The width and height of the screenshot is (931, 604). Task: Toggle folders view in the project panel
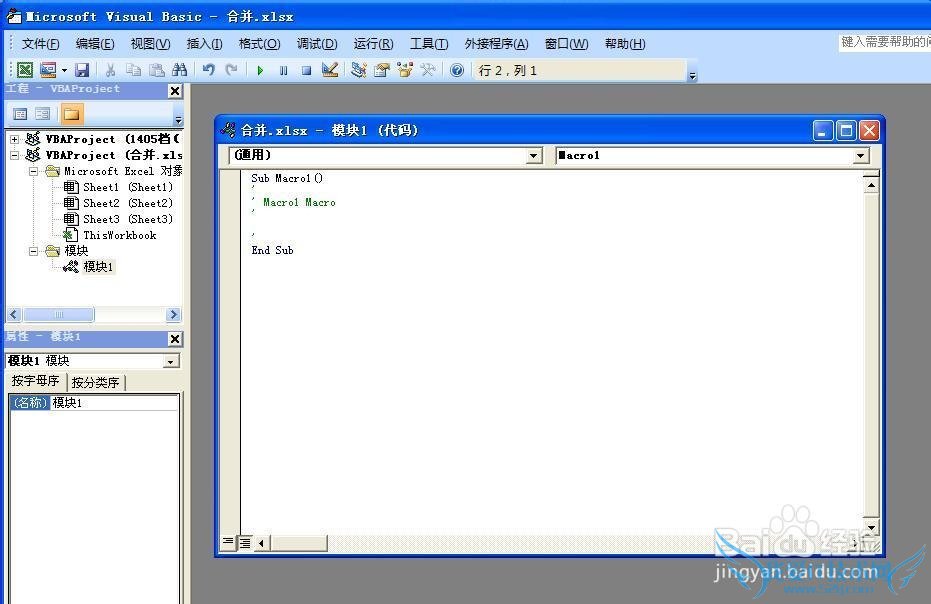click(72, 114)
